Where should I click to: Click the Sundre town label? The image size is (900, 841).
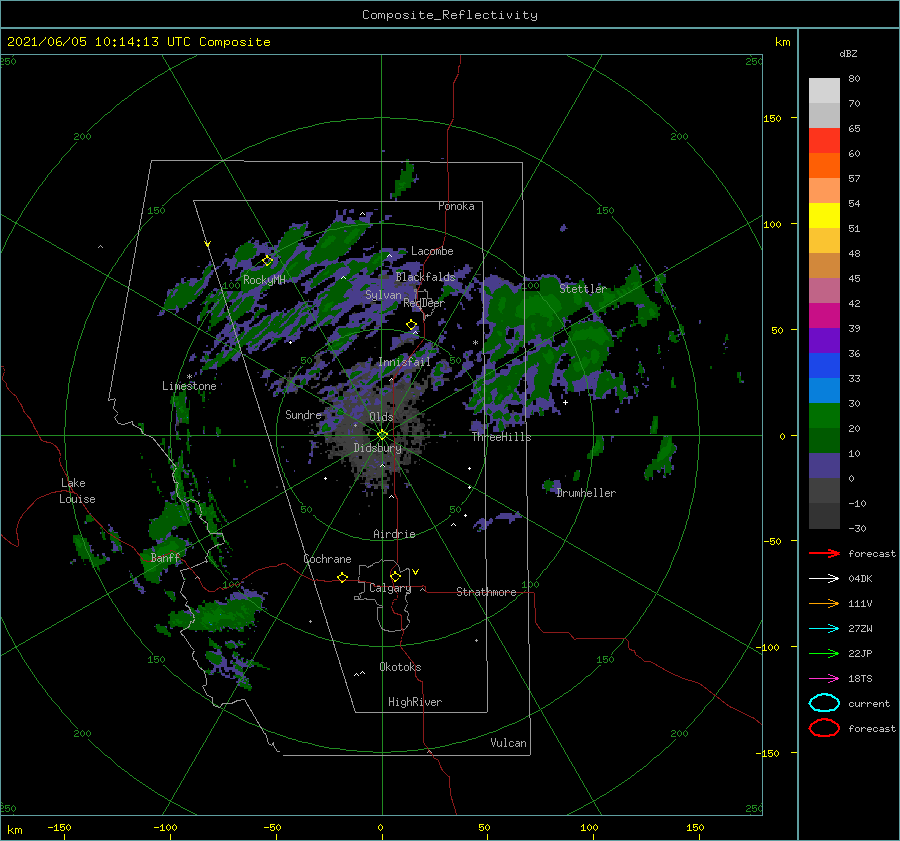tap(303, 414)
